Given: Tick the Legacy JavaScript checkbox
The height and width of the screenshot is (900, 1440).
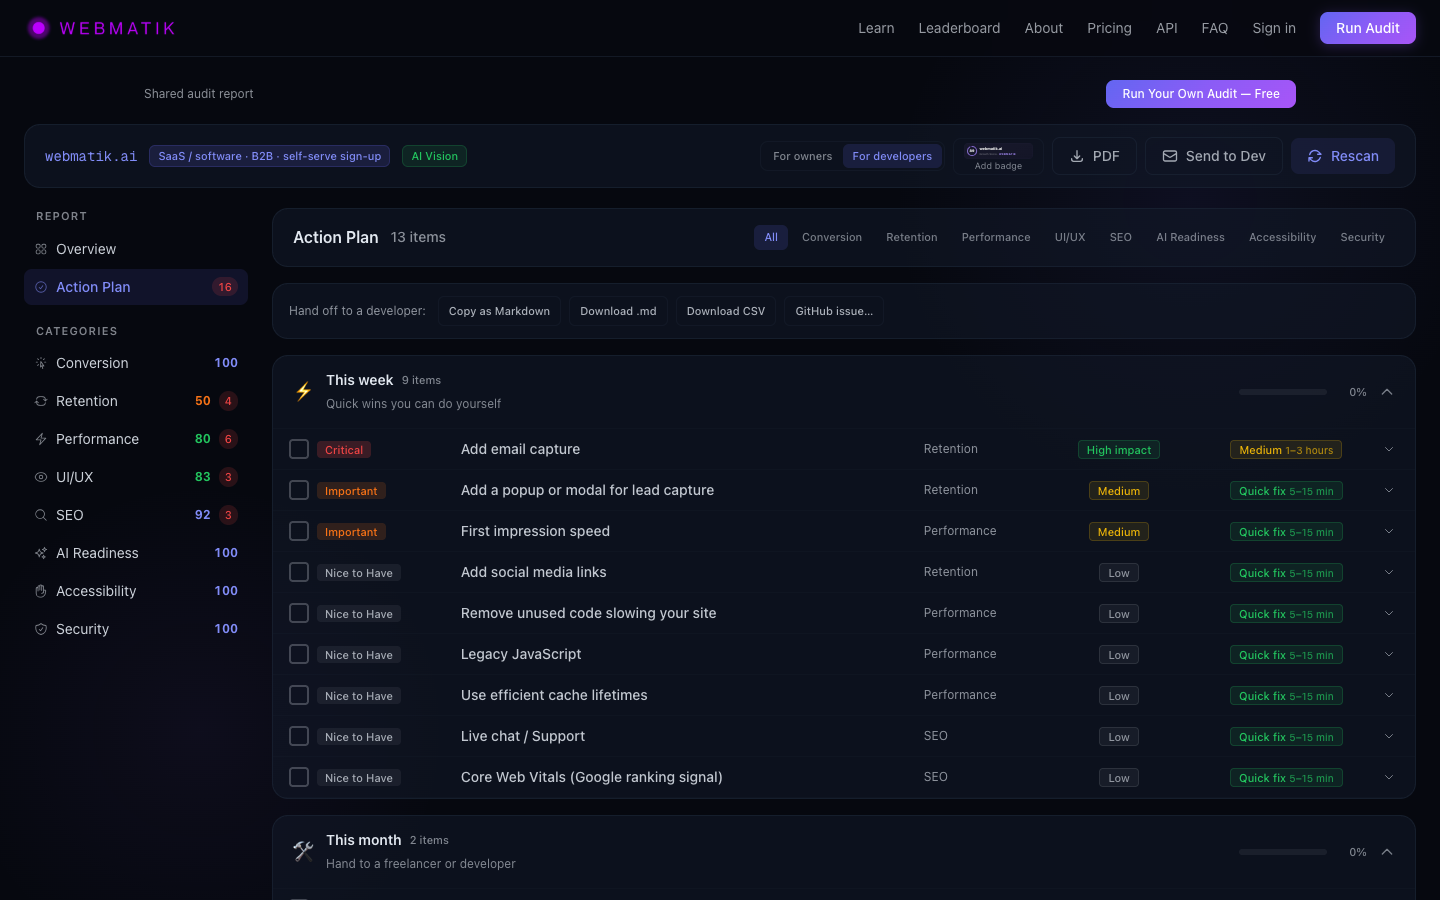Looking at the screenshot, I should tap(299, 654).
